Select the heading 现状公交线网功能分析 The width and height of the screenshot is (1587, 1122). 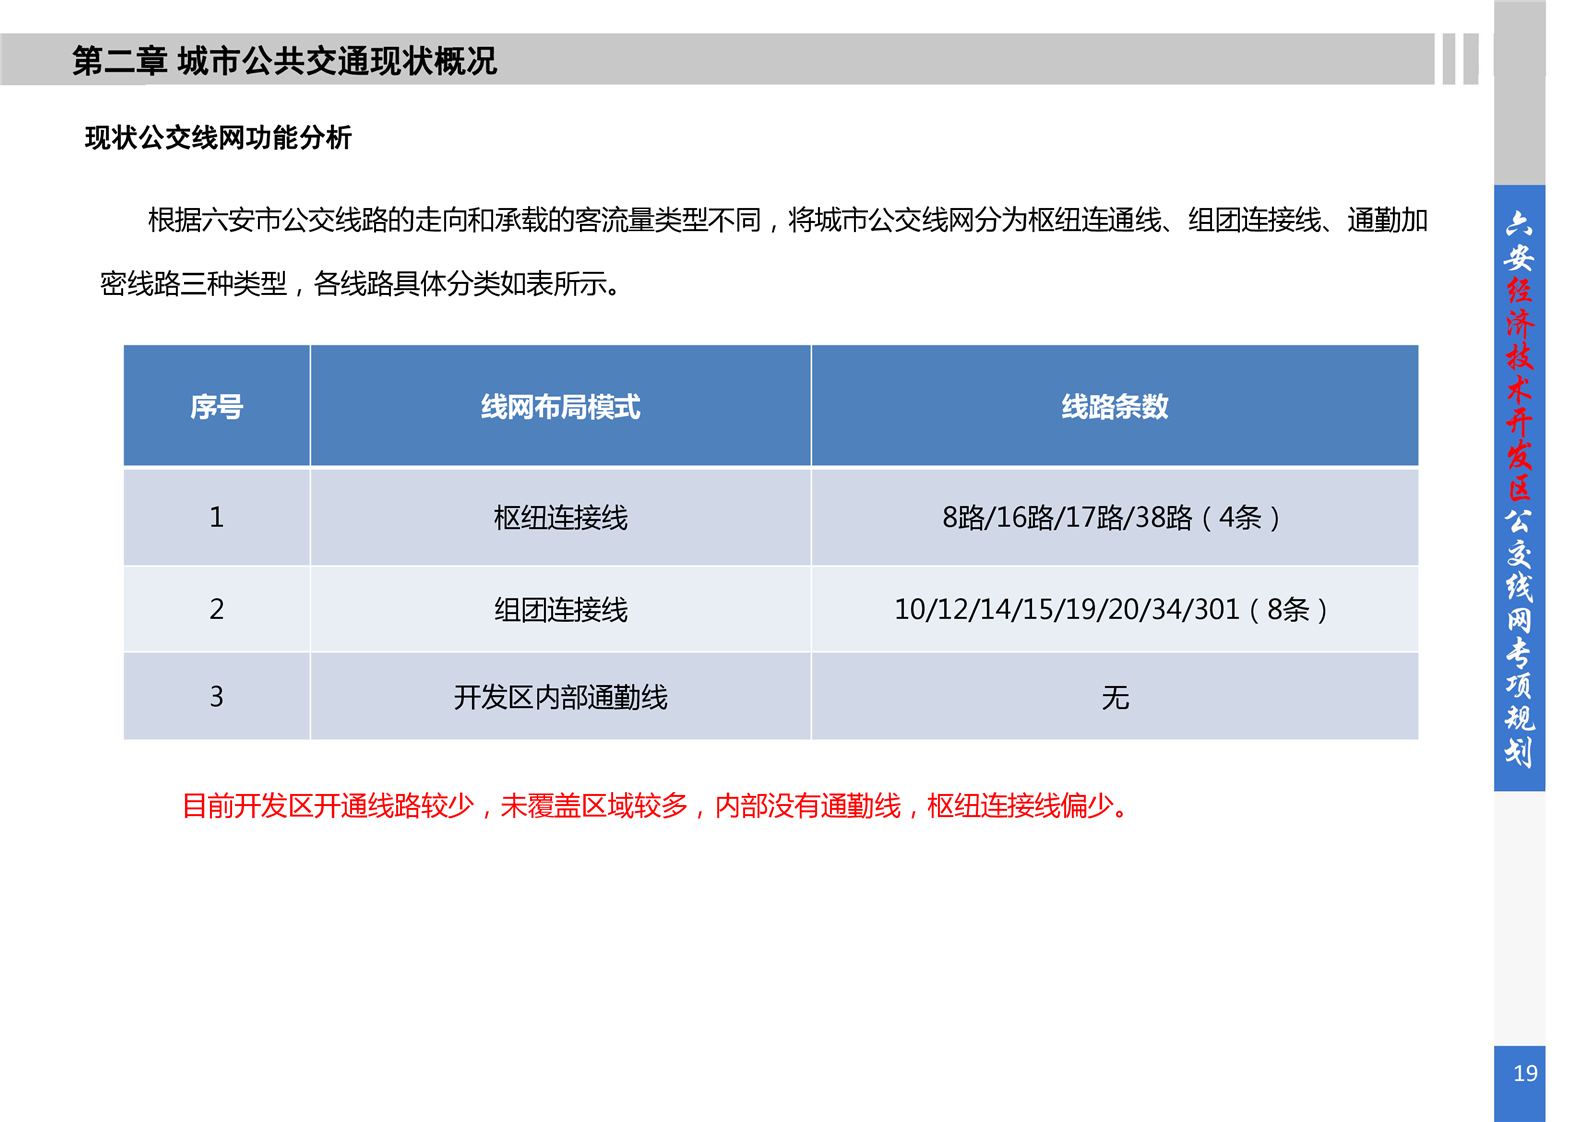pos(218,138)
